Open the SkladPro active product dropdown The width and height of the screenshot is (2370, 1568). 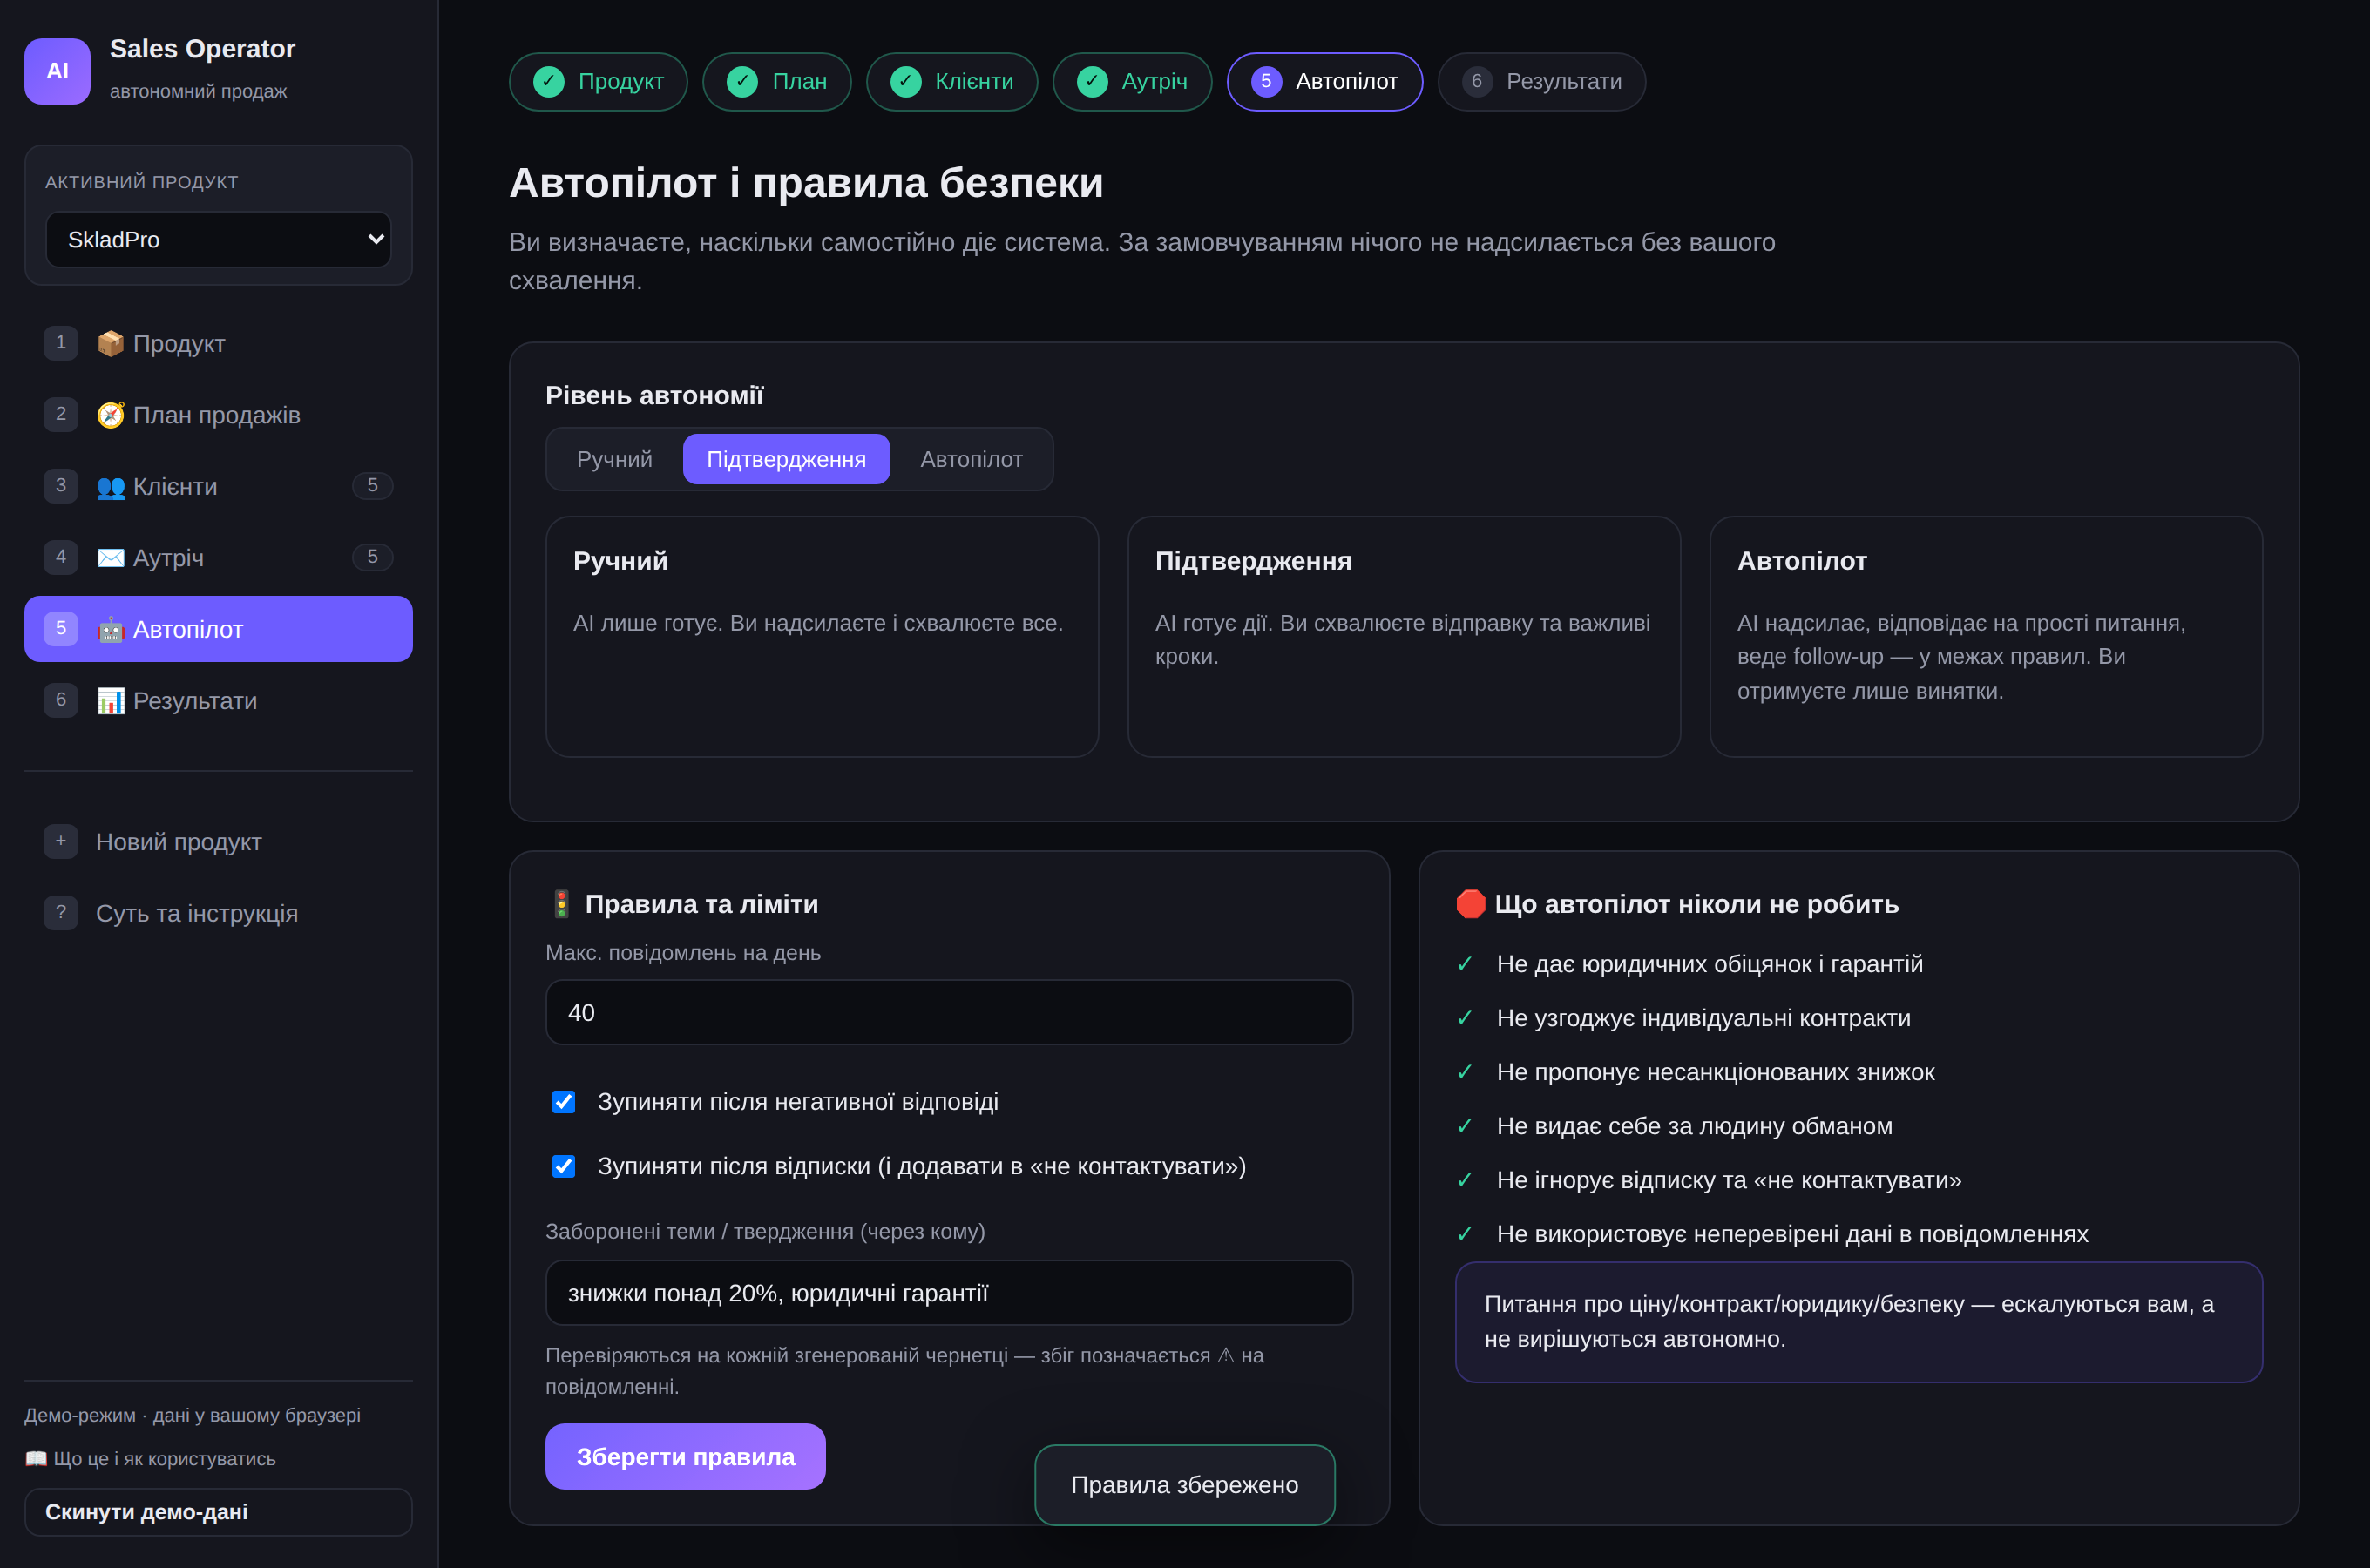pos(218,240)
